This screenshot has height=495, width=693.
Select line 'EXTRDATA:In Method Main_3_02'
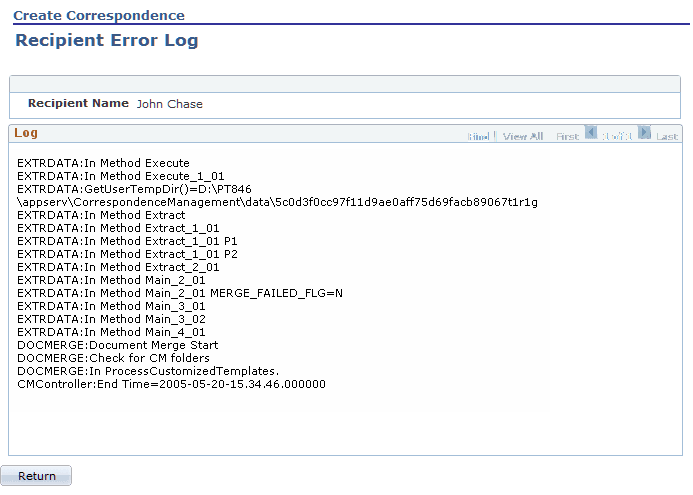pos(111,319)
